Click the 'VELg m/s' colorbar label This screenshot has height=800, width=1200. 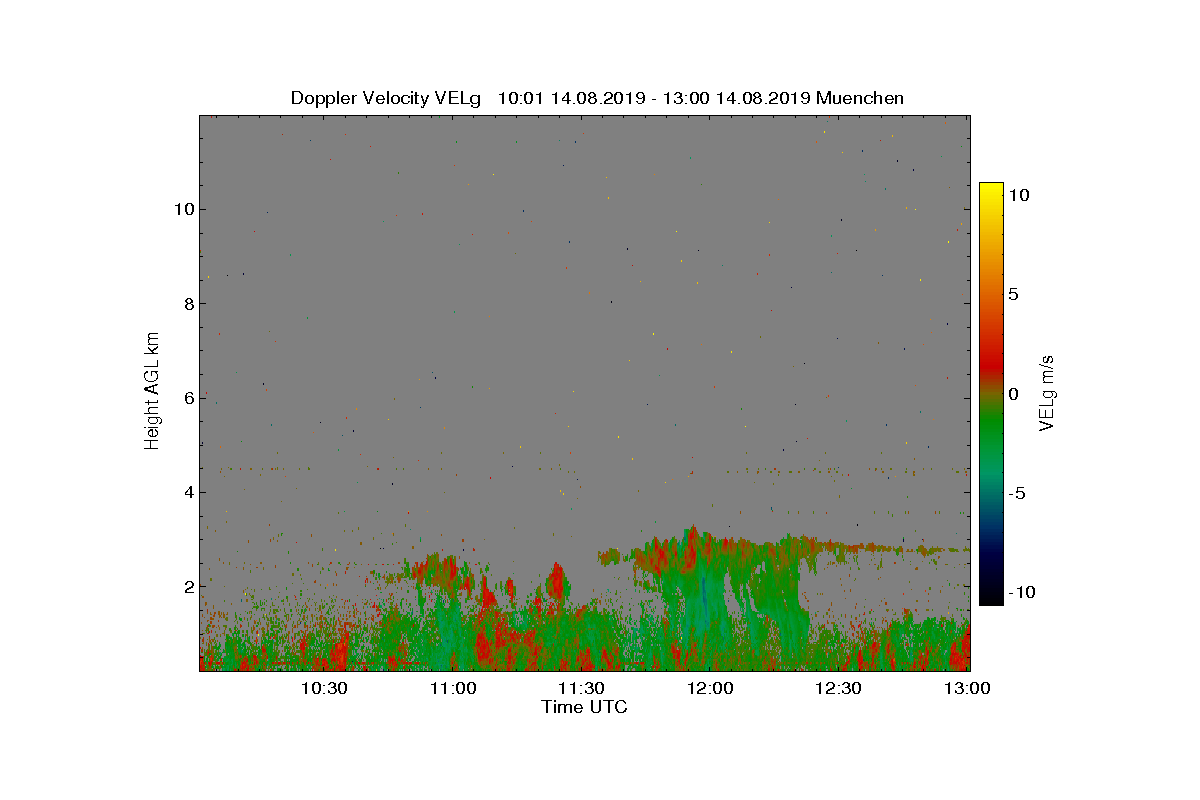(x=1047, y=392)
